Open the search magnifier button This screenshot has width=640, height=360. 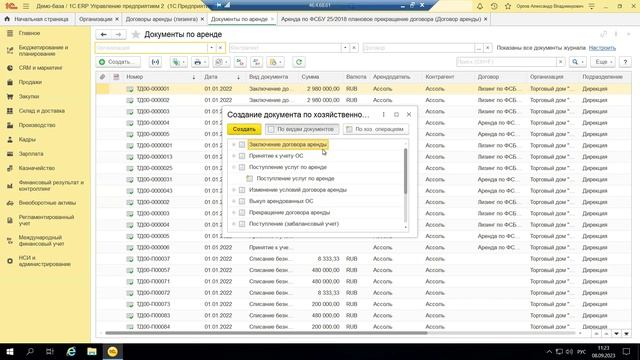point(578,62)
